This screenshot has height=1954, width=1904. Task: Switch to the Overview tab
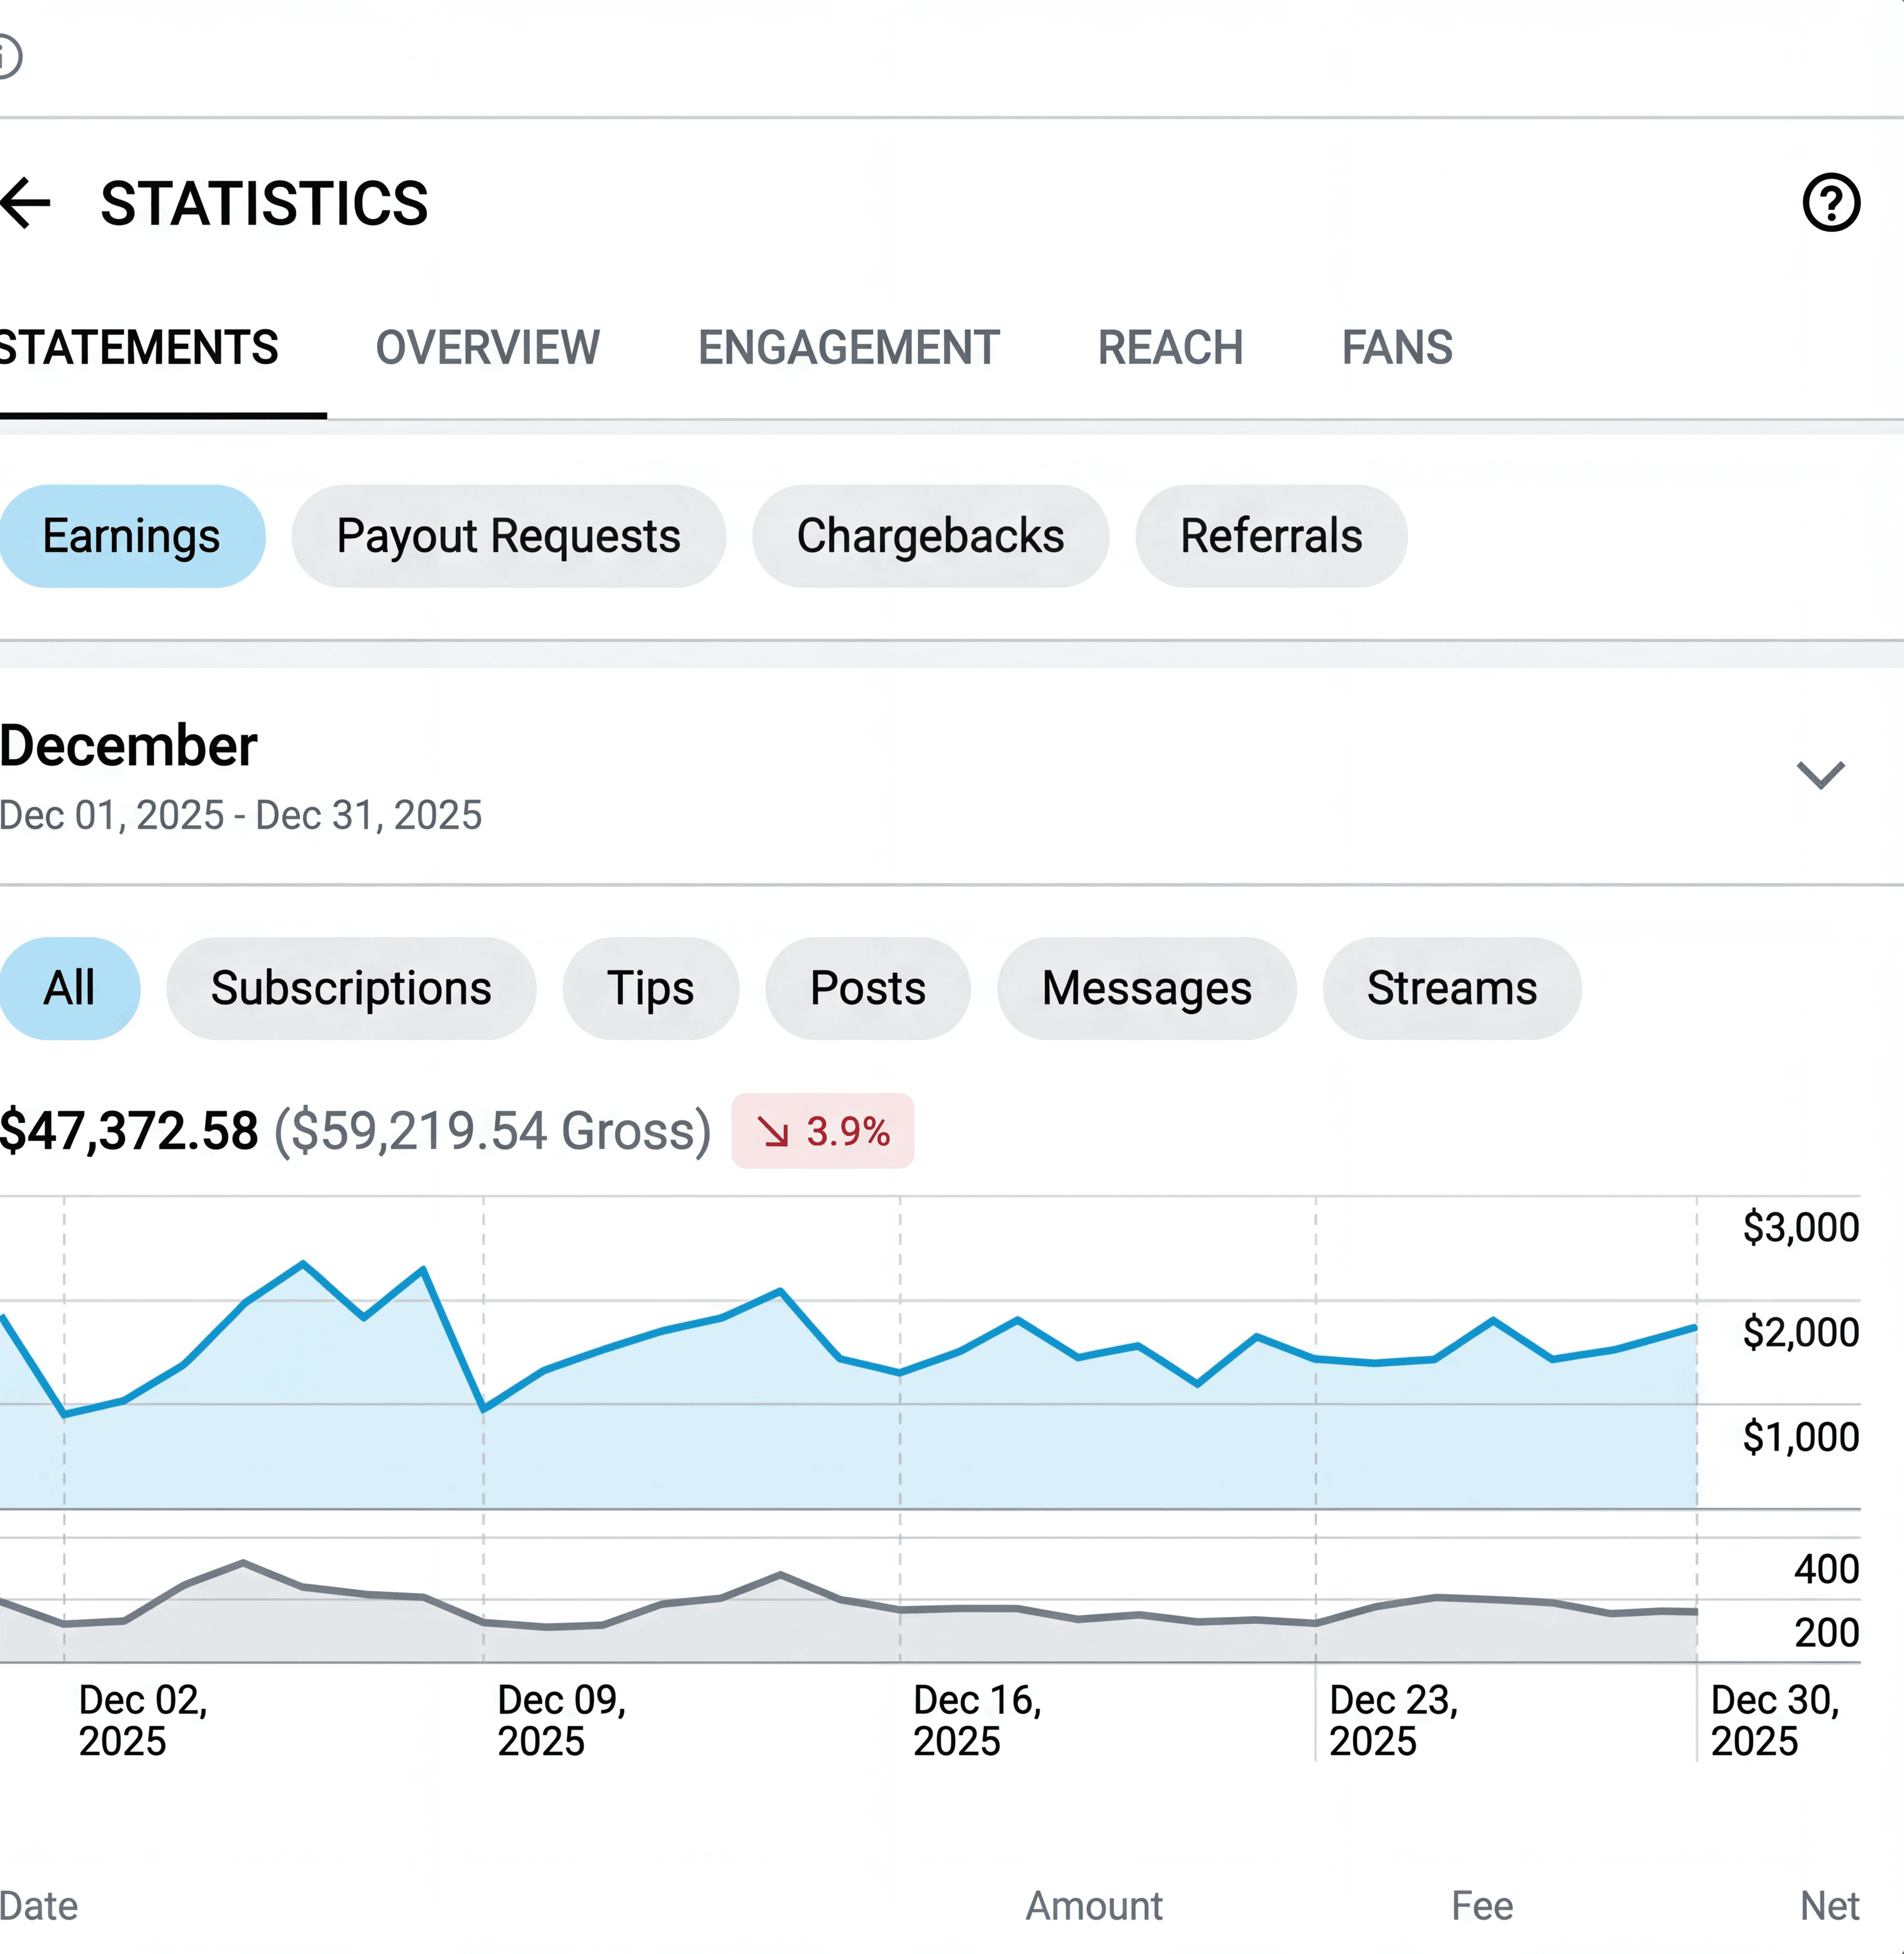pyautogui.click(x=487, y=348)
